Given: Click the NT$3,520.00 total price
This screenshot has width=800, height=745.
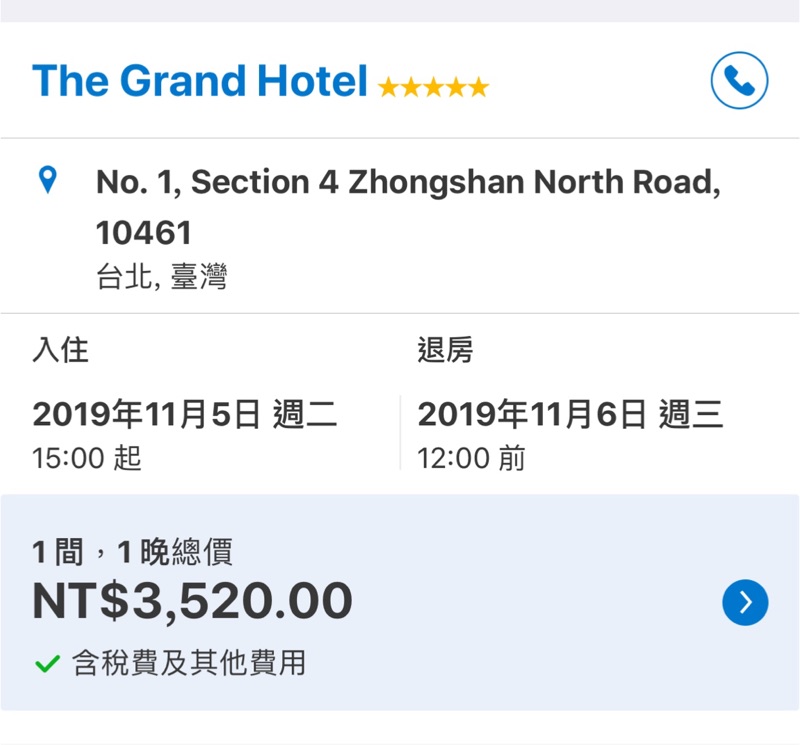Looking at the screenshot, I should [x=192, y=602].
